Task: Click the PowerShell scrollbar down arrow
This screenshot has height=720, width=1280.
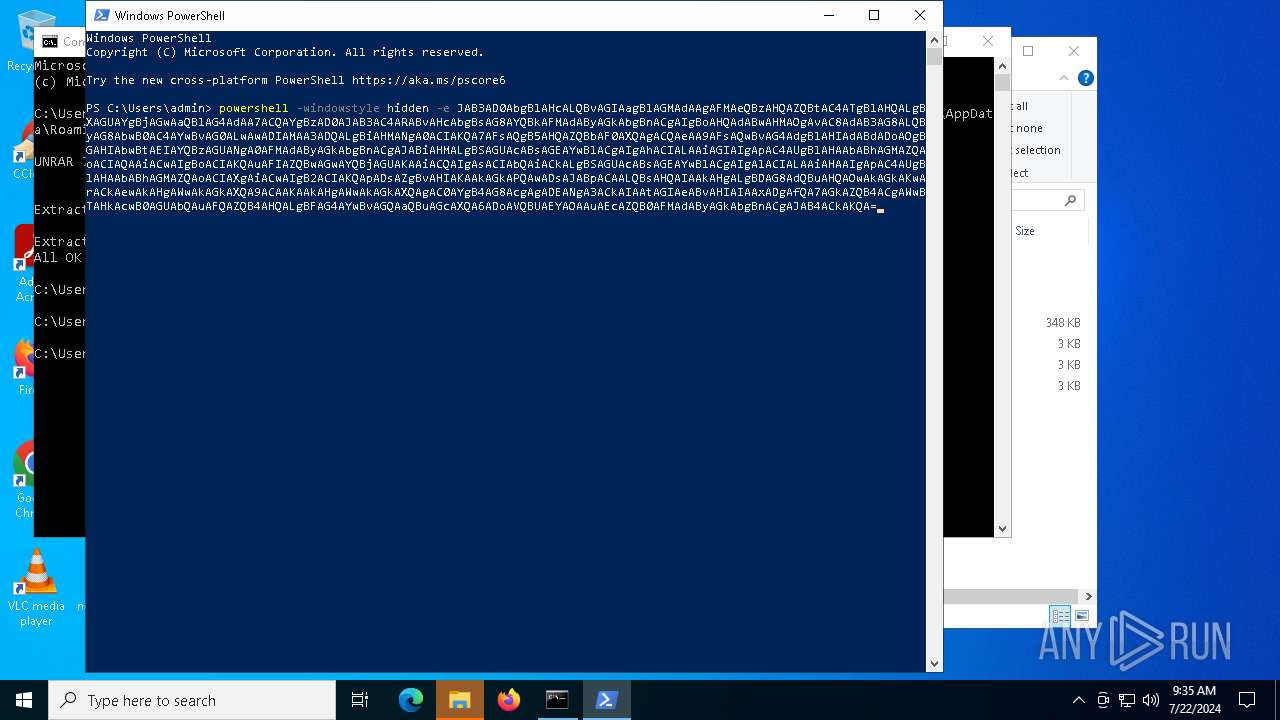Action: tap(935, 663)
